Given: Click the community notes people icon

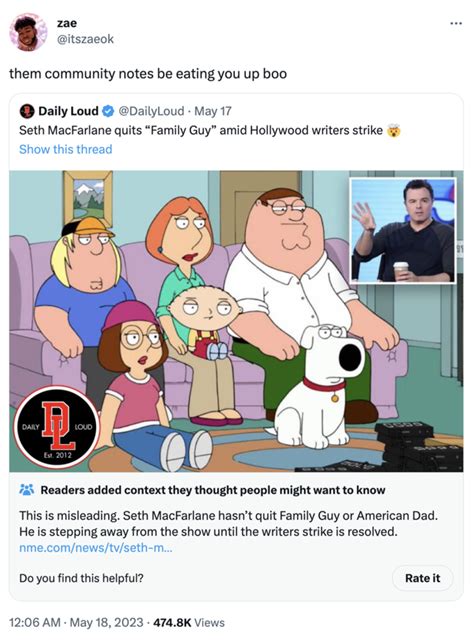Looking at the screenshot, I should (27, 490).
